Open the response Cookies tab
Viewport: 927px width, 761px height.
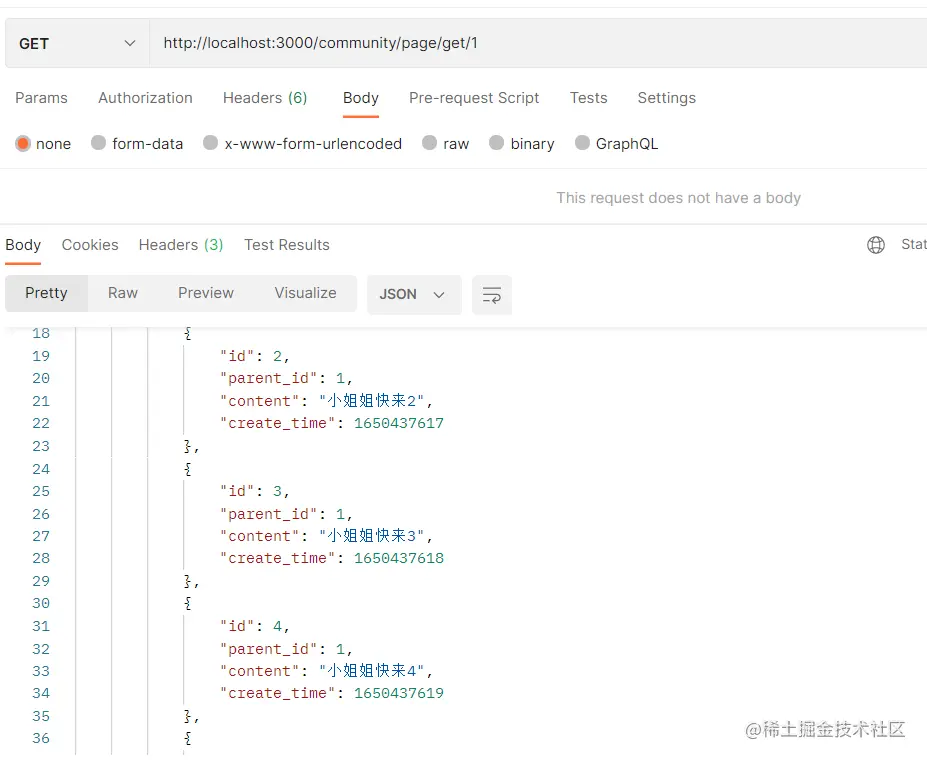90,245
